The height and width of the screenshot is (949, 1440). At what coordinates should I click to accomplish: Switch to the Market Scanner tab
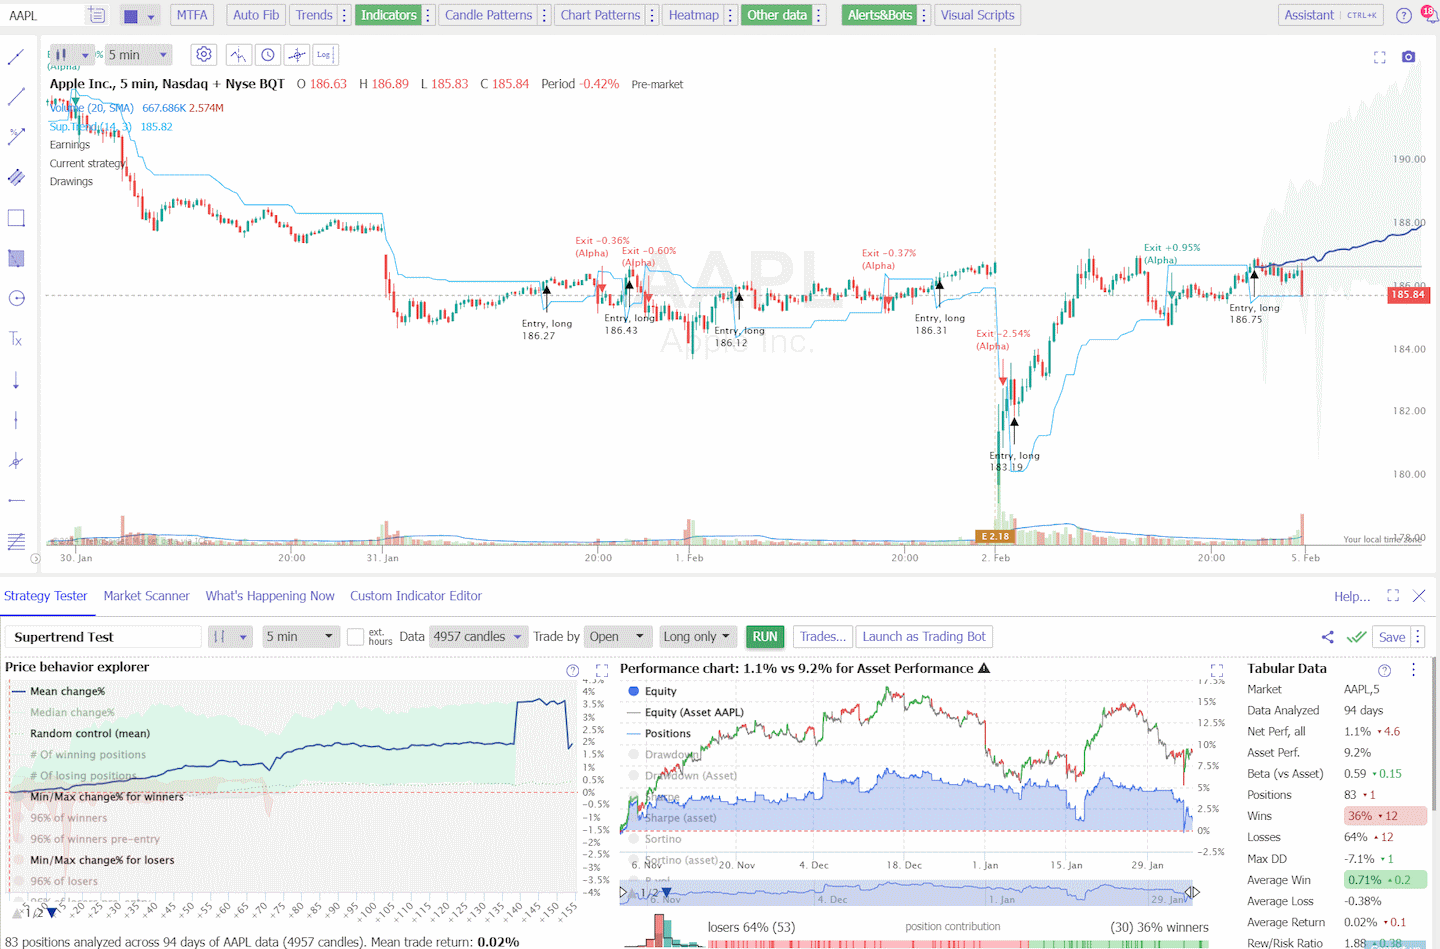click(x=146, y=595)
